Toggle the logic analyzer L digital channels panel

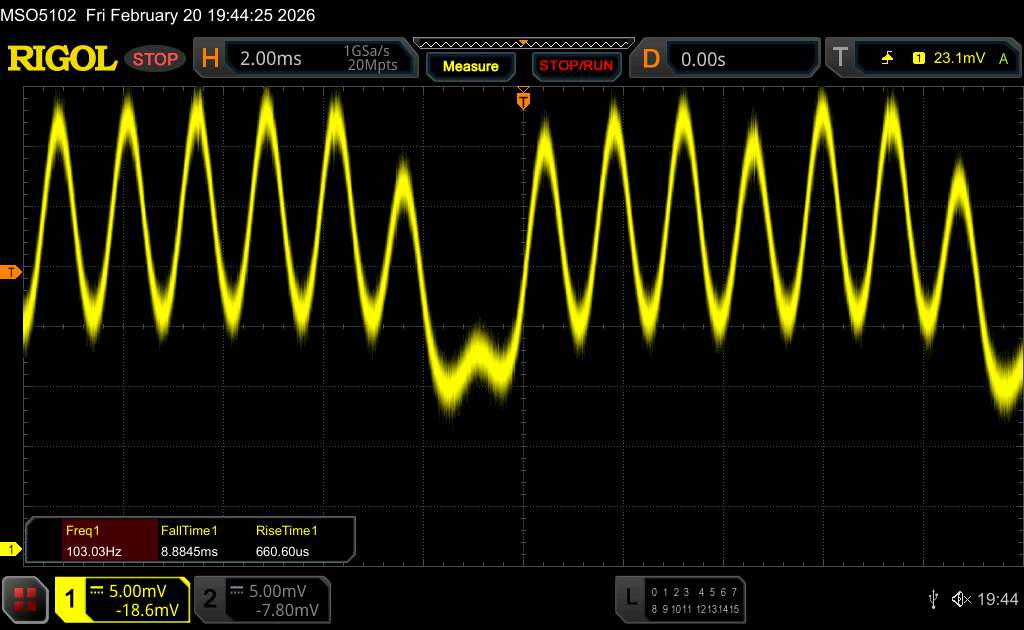(x=681, y=598)
